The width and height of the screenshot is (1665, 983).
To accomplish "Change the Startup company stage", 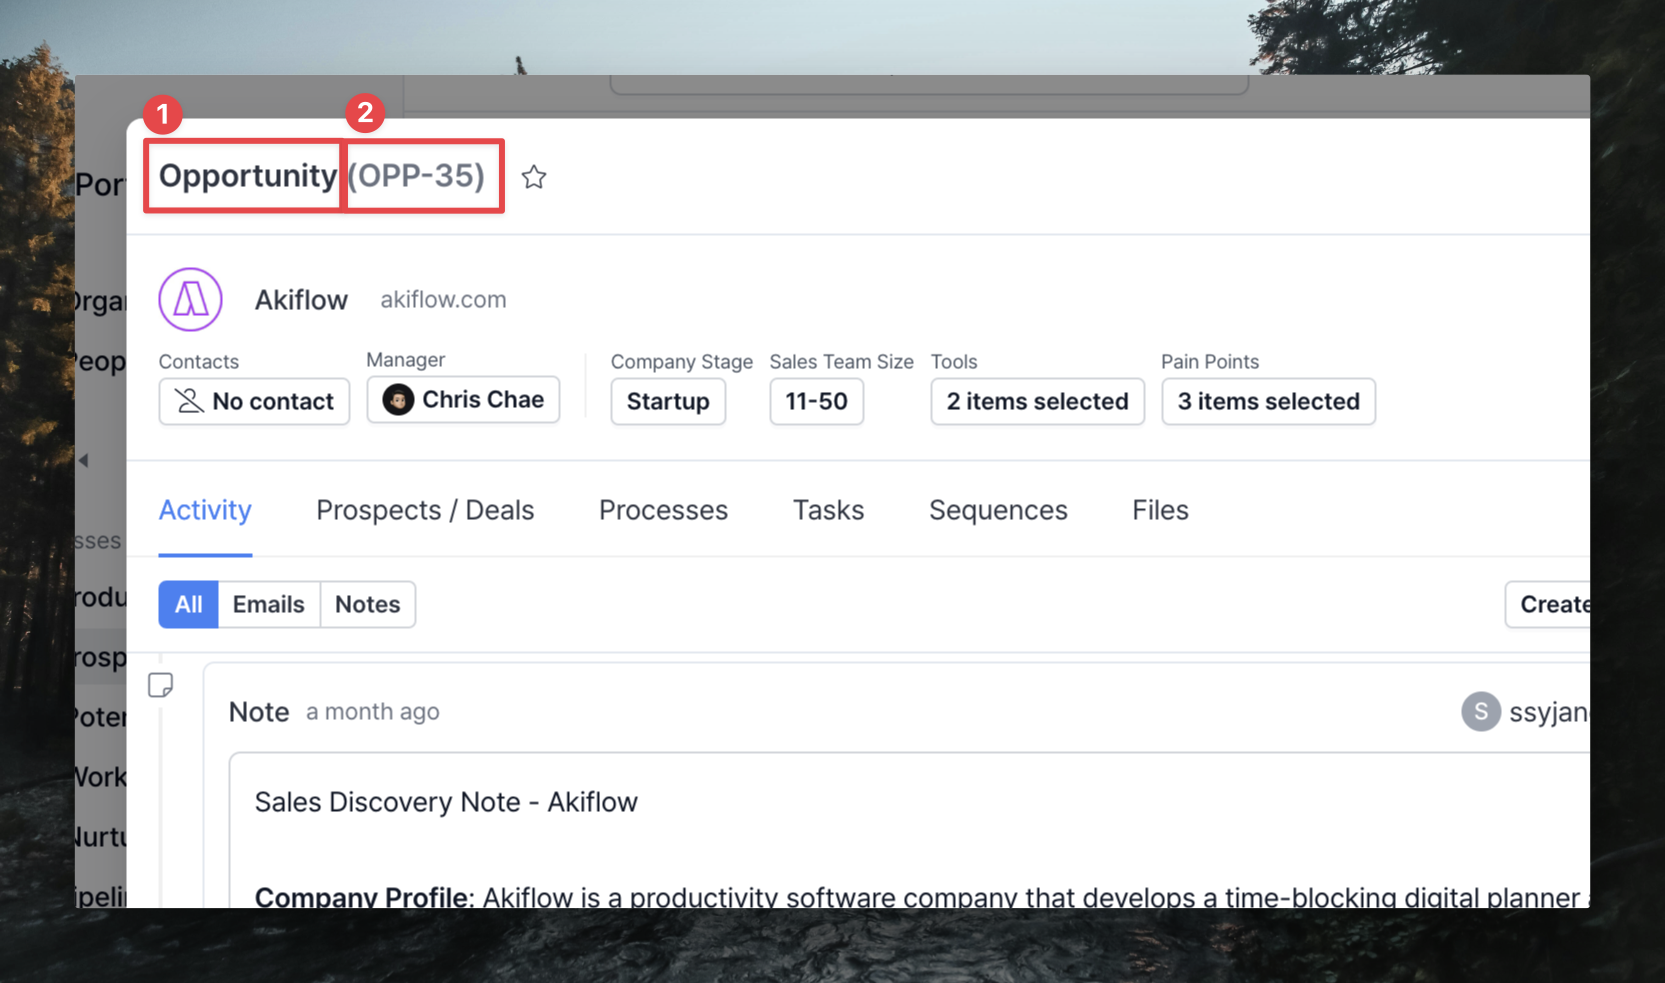I will (x=668, y=401).
